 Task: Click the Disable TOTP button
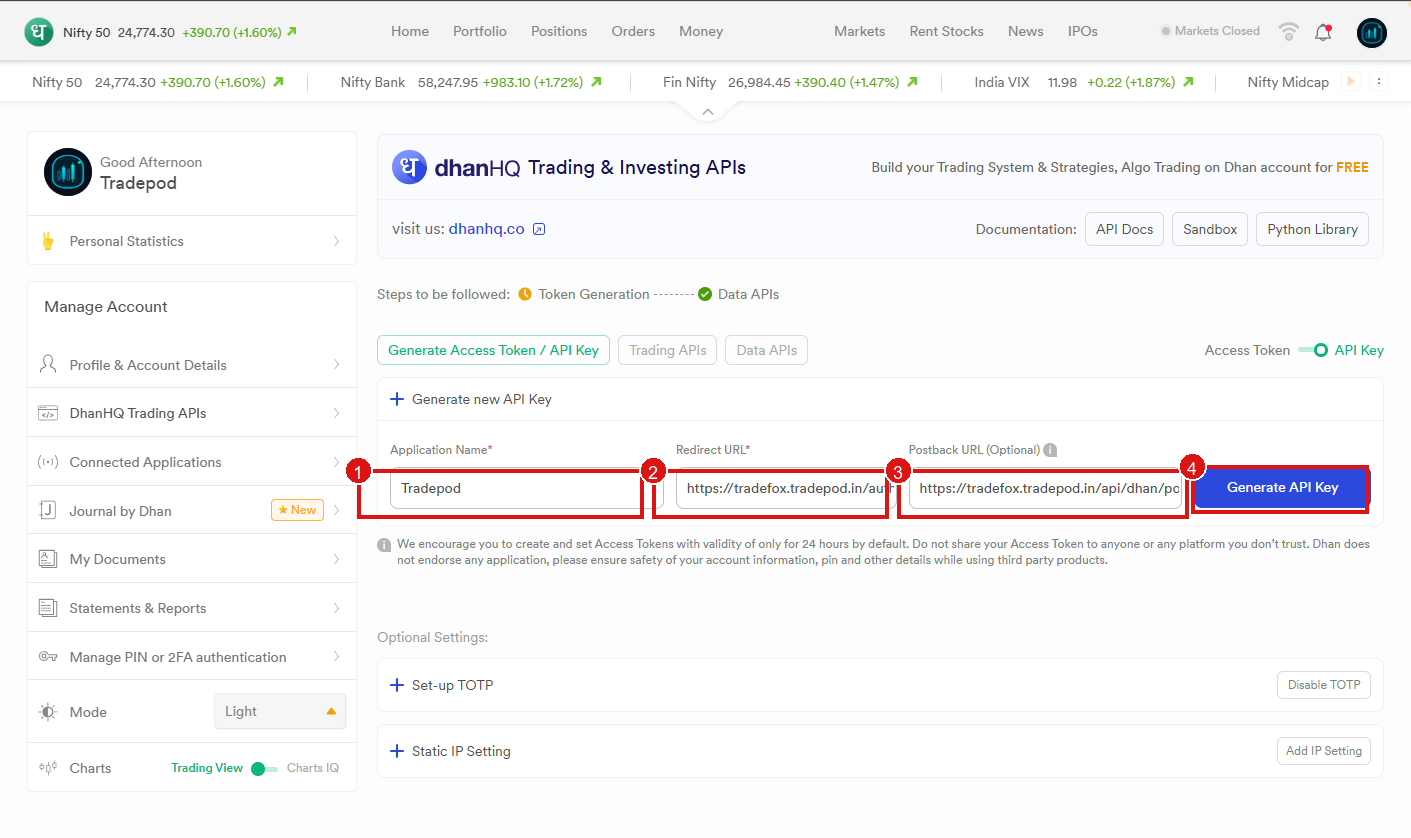1324,685
